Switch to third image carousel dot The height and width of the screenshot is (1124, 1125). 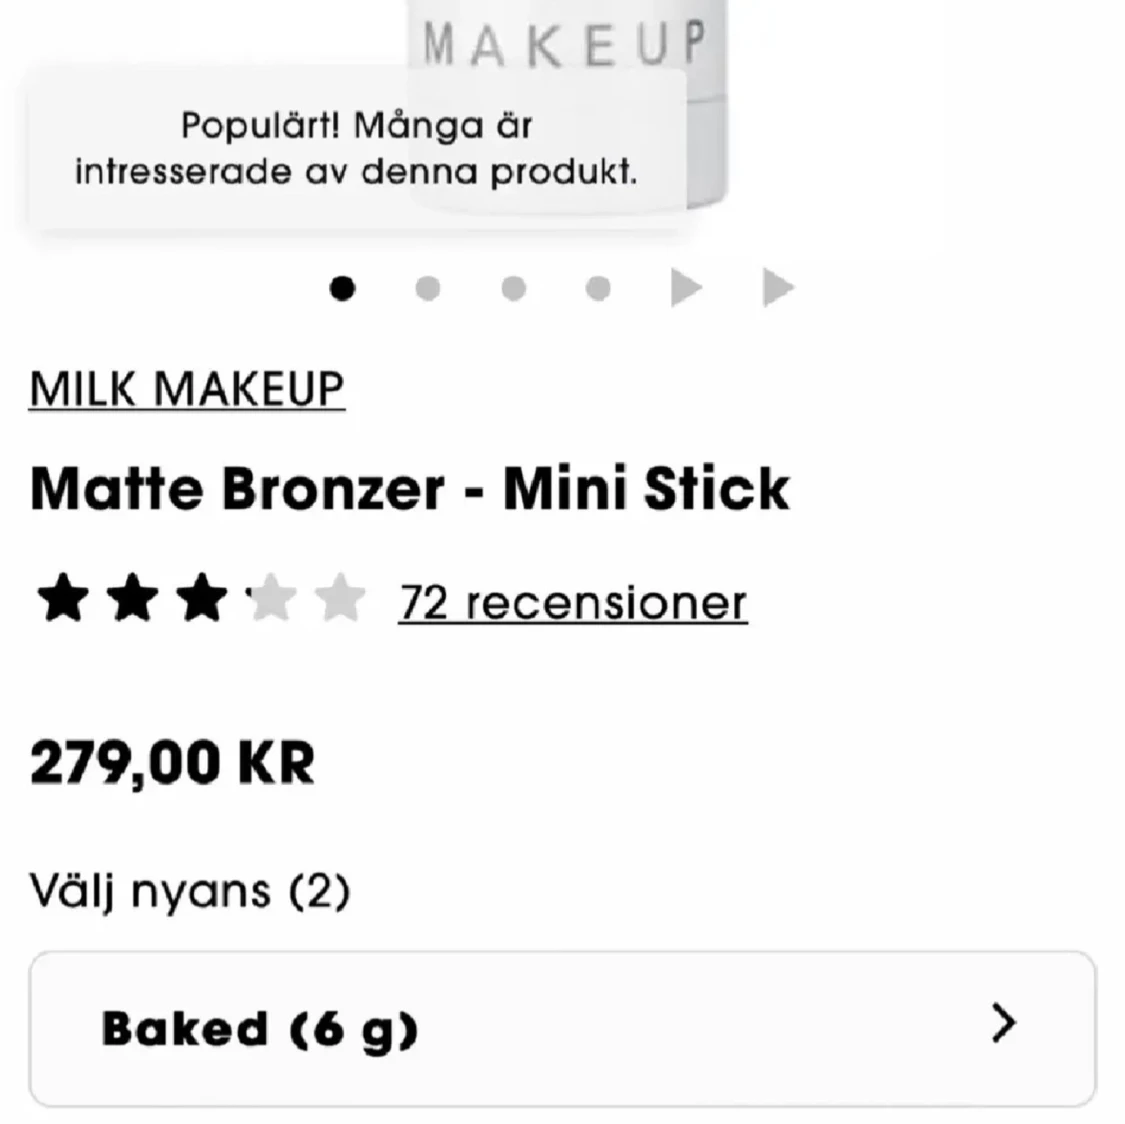pos(513,289)
